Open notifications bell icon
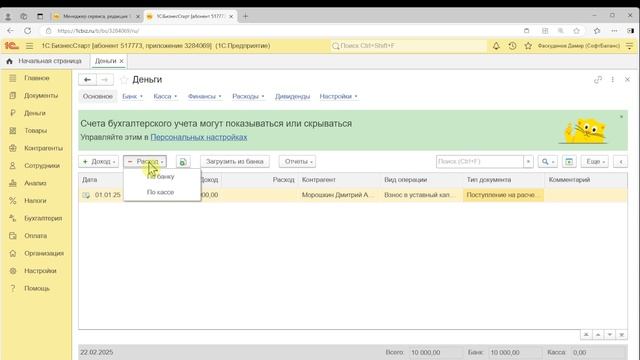Screen dimensions: 640x360 [496, 46]
